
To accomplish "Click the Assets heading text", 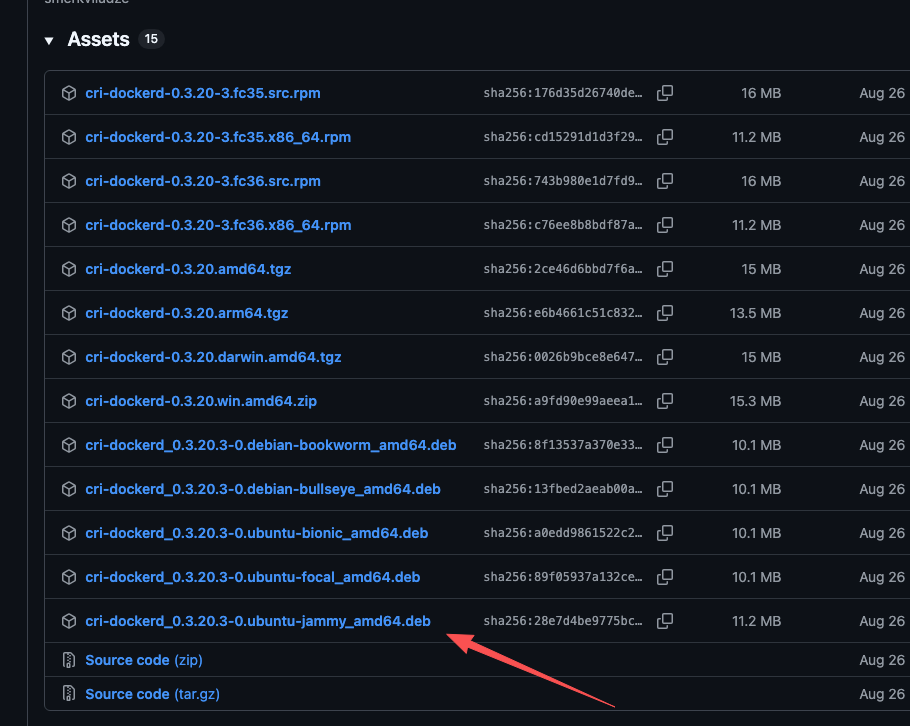I will [98, 40].
